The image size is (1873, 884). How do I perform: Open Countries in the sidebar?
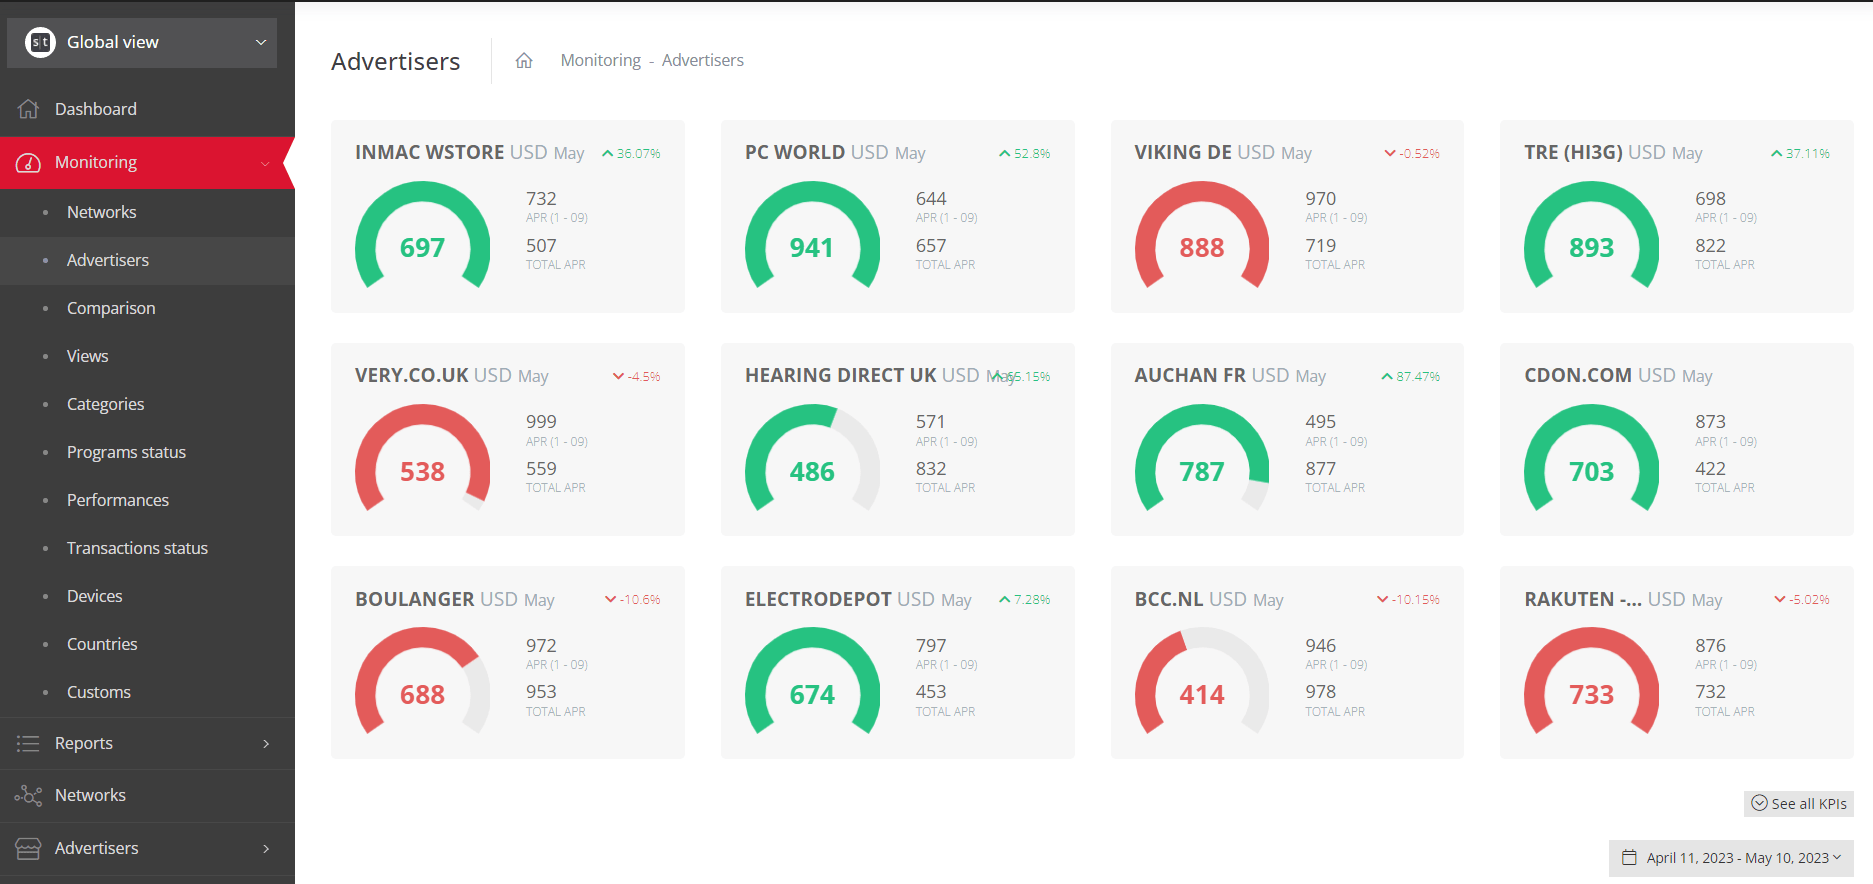[x=147, y=644]
